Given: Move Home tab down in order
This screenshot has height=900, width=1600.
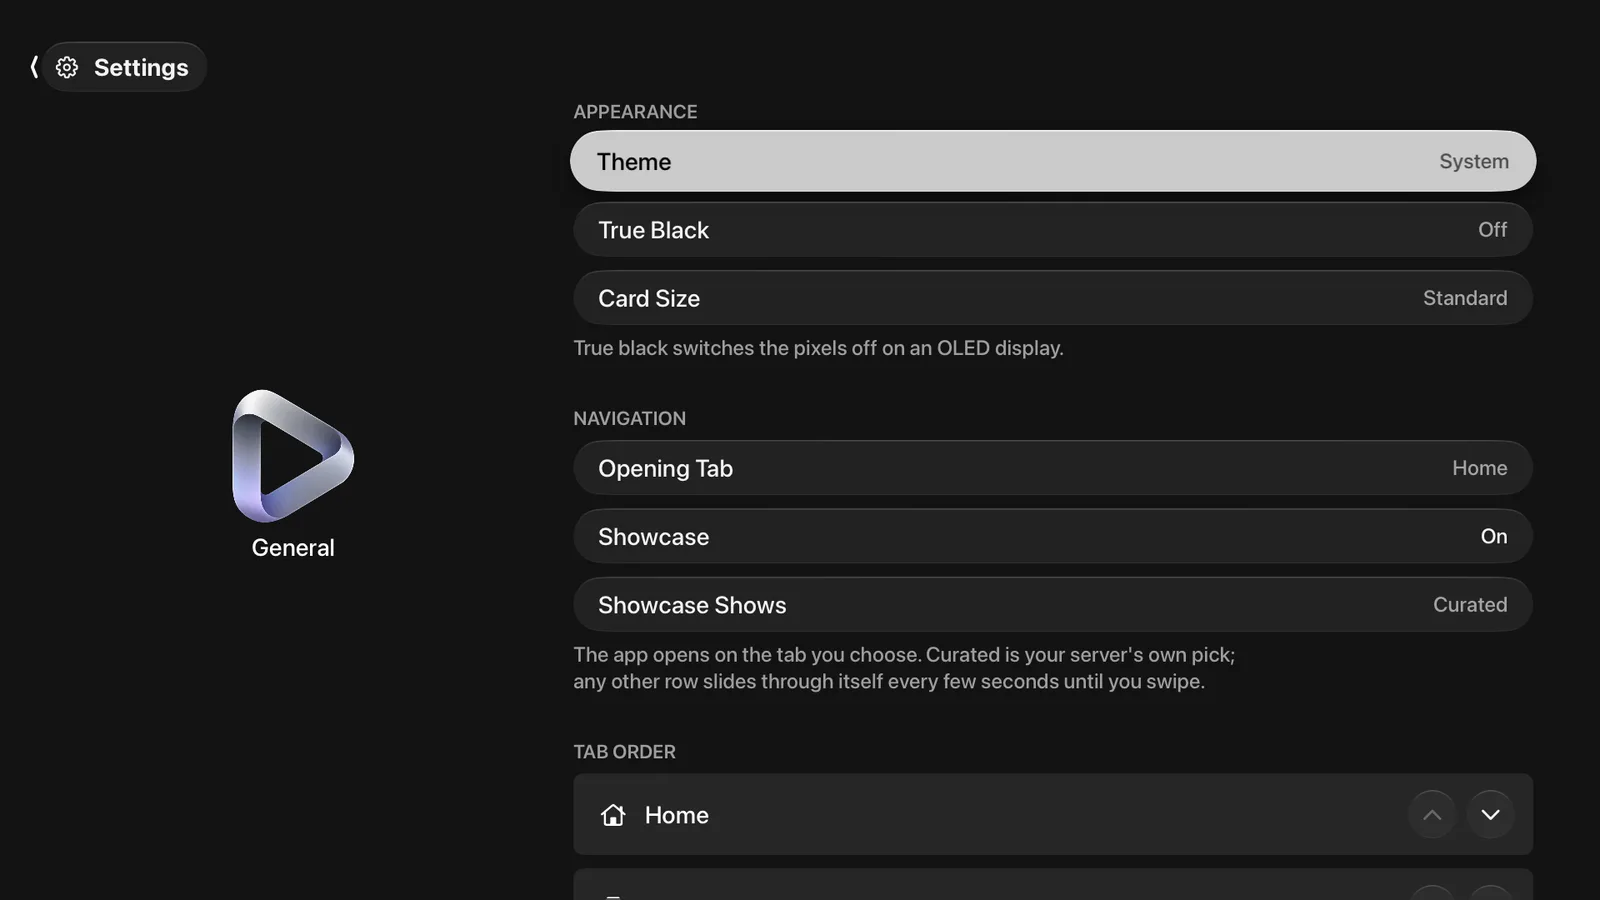Looking at the screenshot, I should 1490,815.
